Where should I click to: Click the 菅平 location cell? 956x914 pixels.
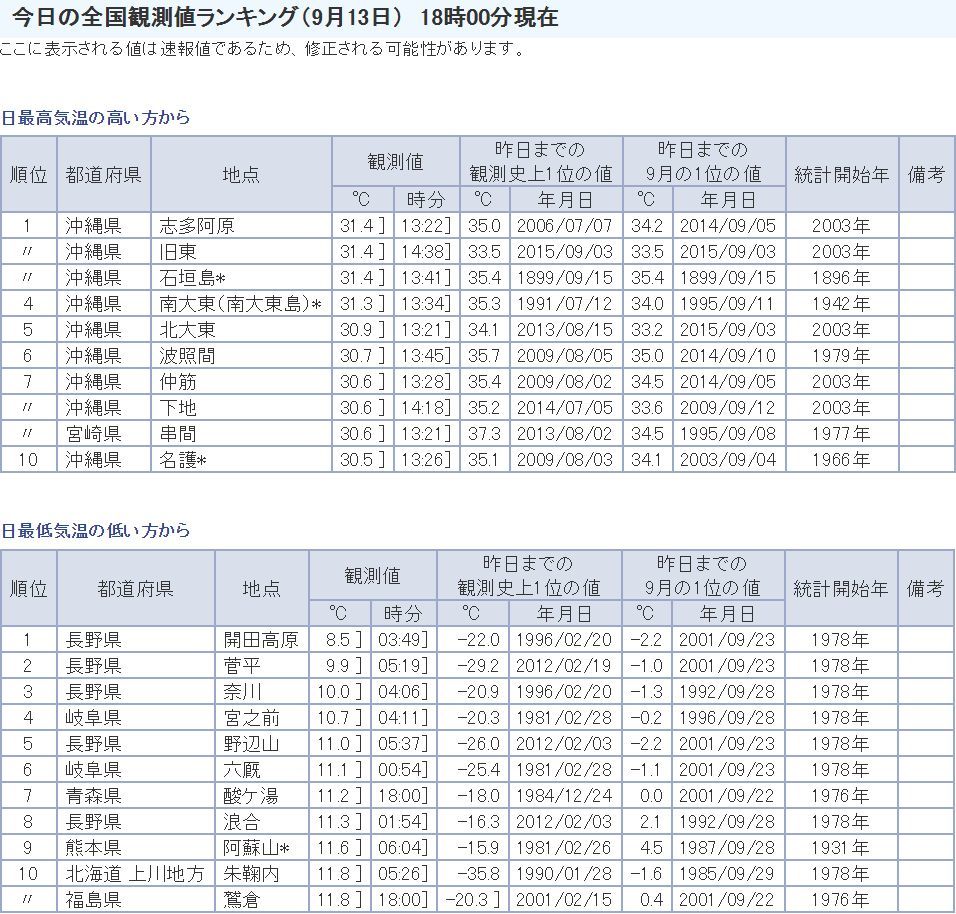[243, 666]
